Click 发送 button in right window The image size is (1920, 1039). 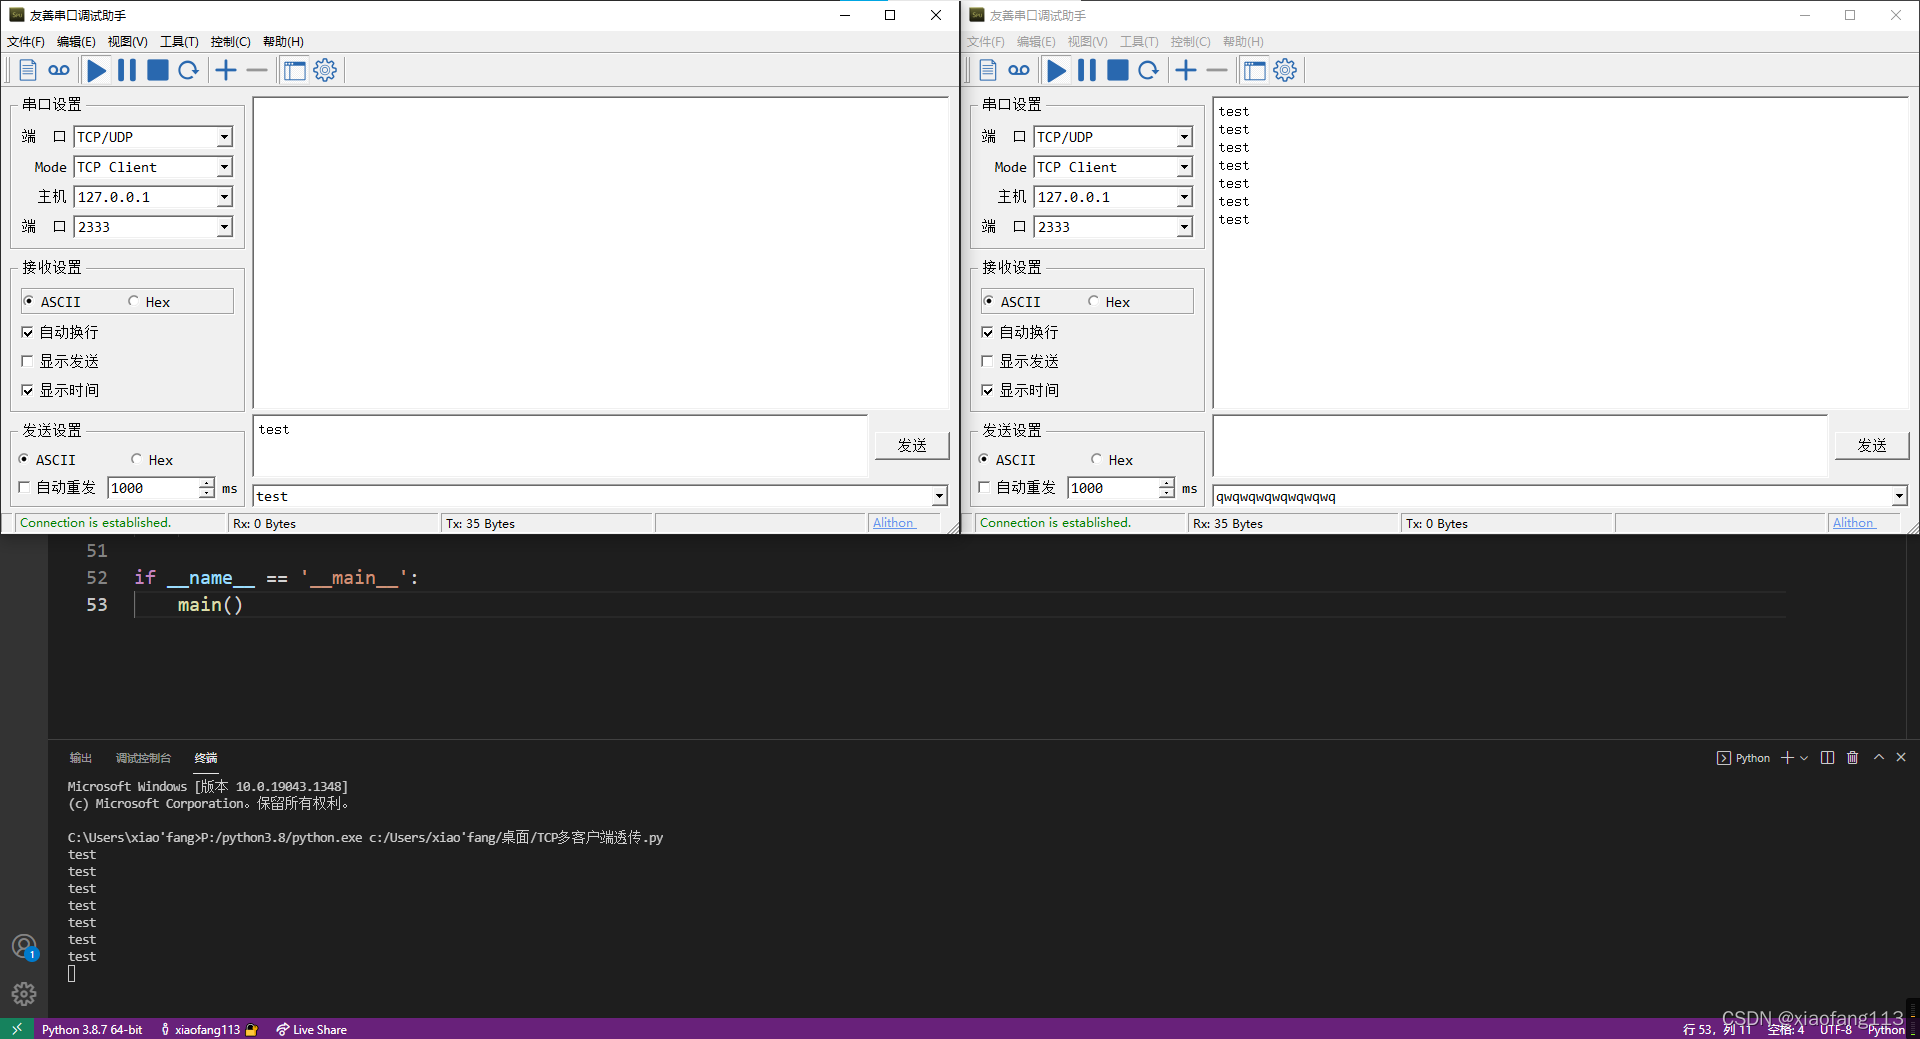click(x=1872, y=445)
